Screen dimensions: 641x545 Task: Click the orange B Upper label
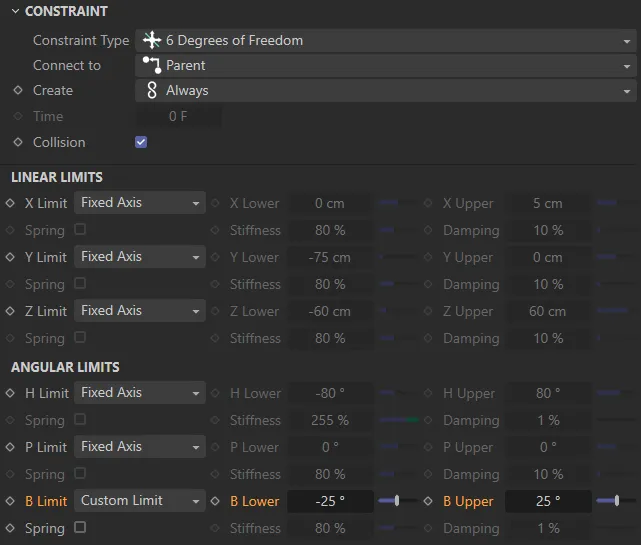pyautogui.click(x=468, y=501)
